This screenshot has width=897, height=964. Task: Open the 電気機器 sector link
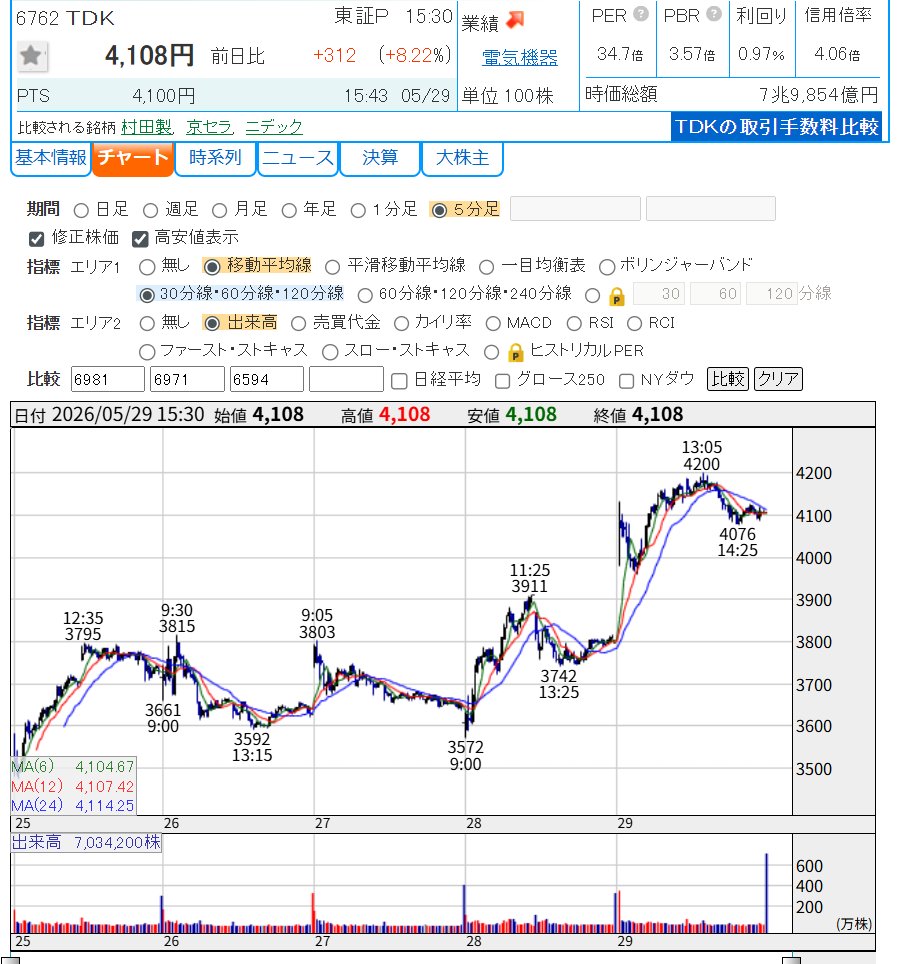click(520, 58)
